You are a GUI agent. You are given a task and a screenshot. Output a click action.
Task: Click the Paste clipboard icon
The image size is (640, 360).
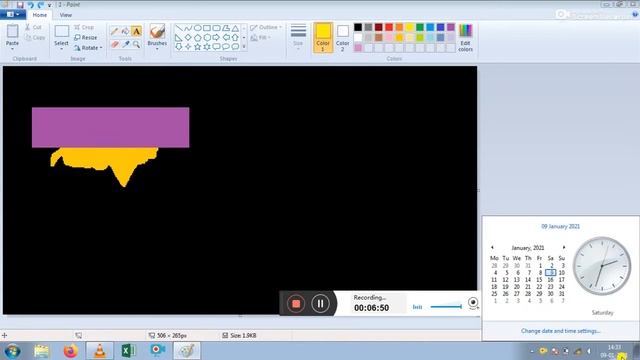pyautogui.click(x=12, y=31)
